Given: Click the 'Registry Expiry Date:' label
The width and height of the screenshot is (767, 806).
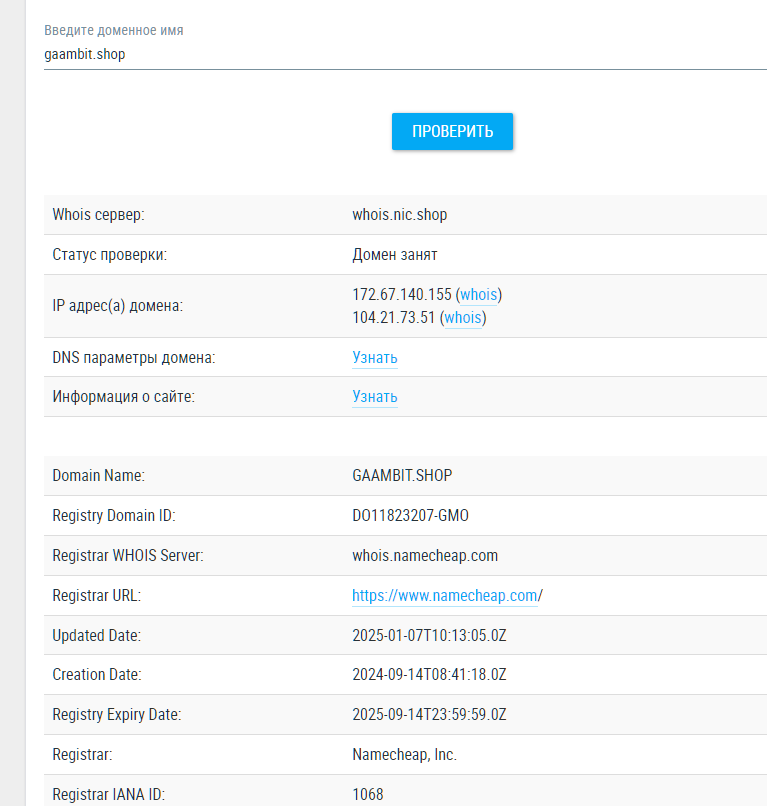Looking at the screenshot, I should 117,715.
